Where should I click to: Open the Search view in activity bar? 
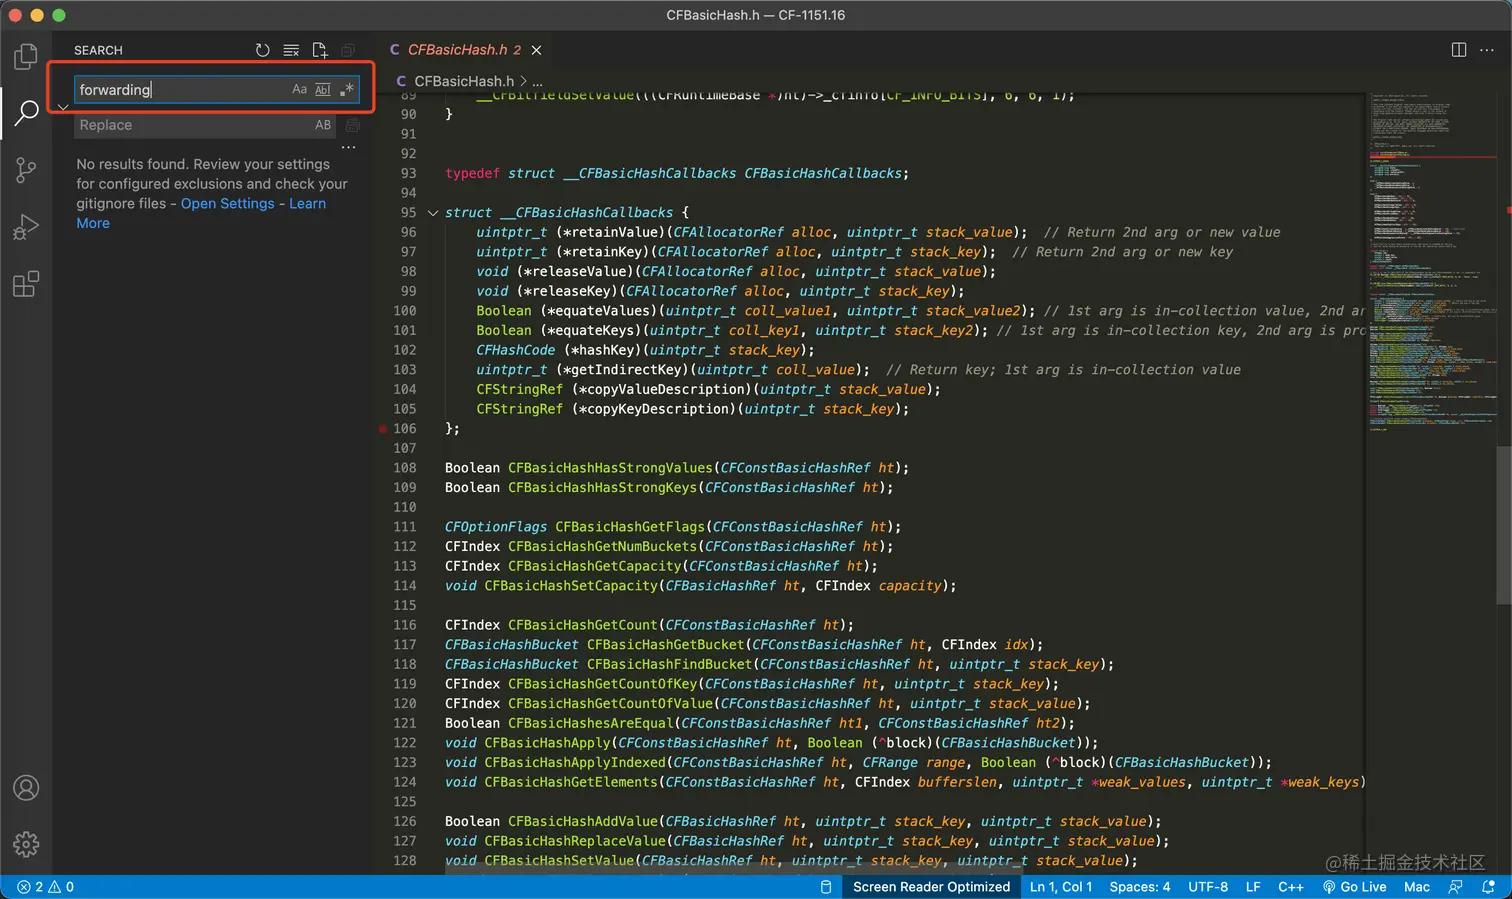coord(26,112)
